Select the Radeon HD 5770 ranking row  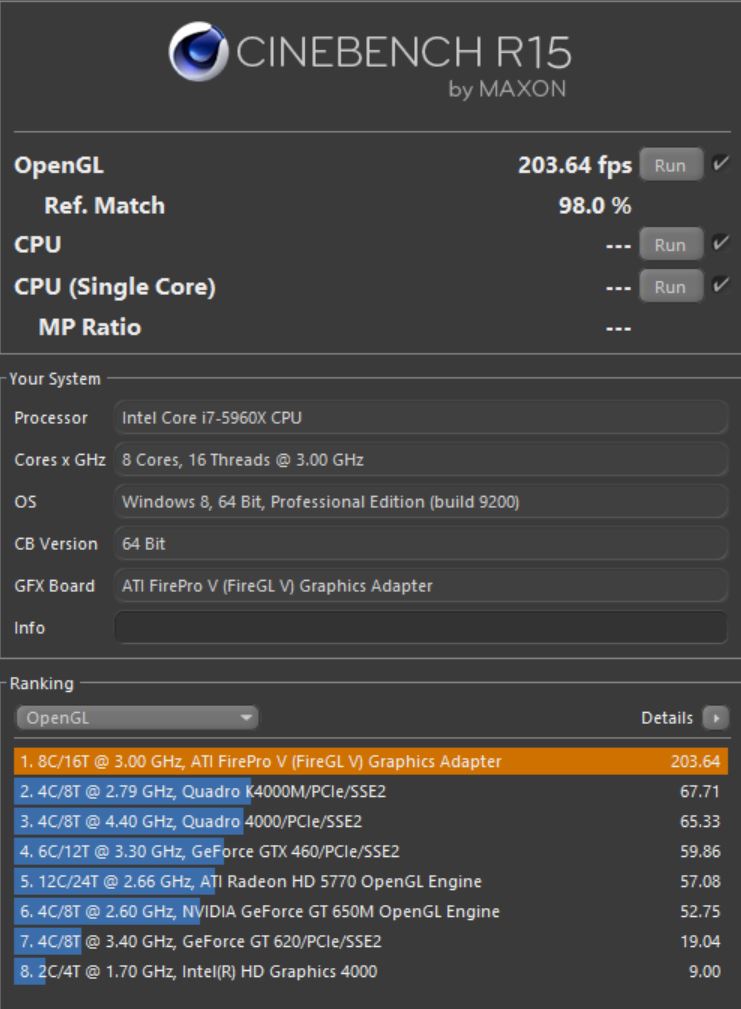click(x=370, y=882)
